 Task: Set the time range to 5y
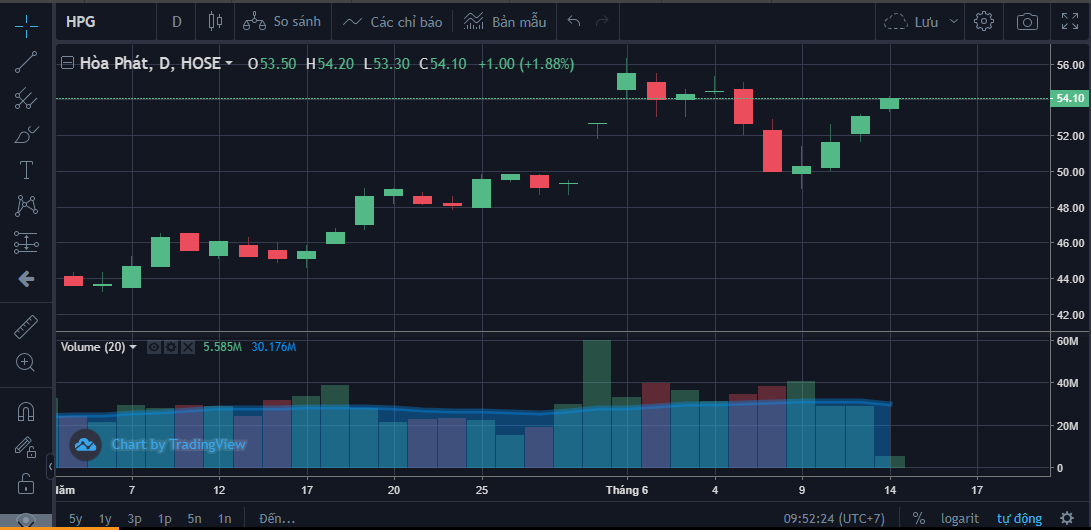pos(76,518)
